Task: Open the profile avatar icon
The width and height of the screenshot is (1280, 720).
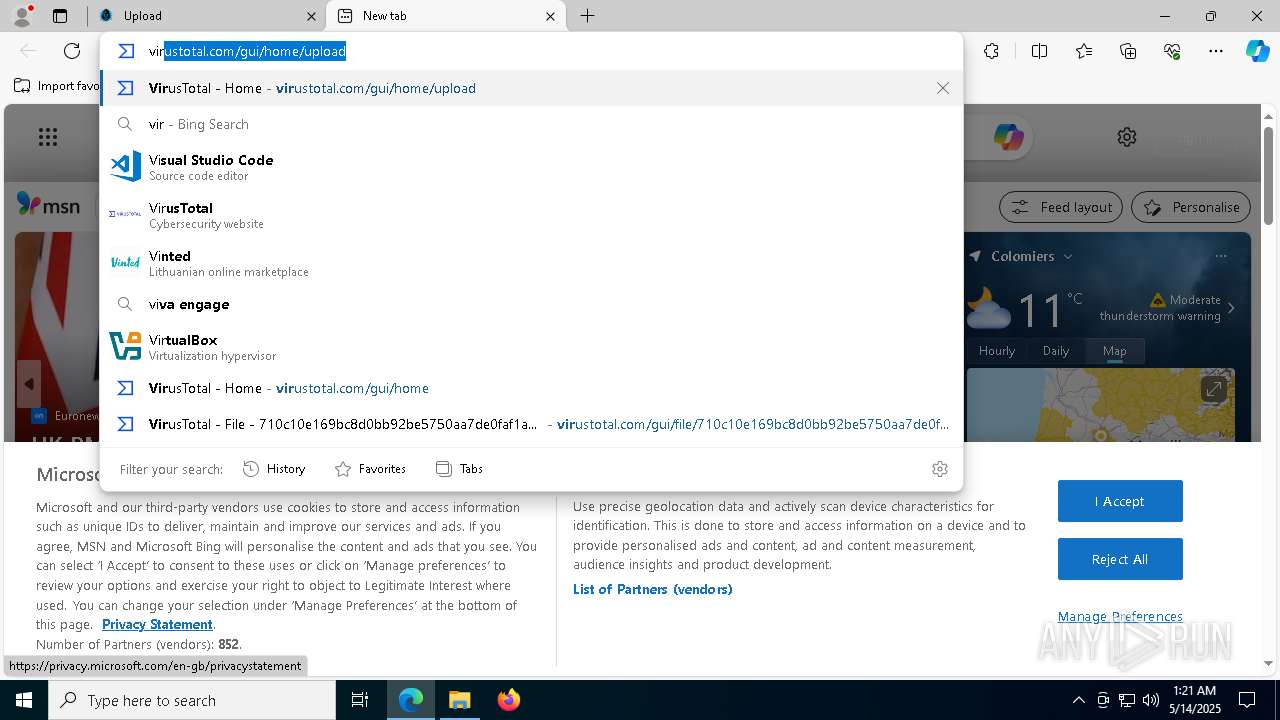Action: tap(22, 16)
